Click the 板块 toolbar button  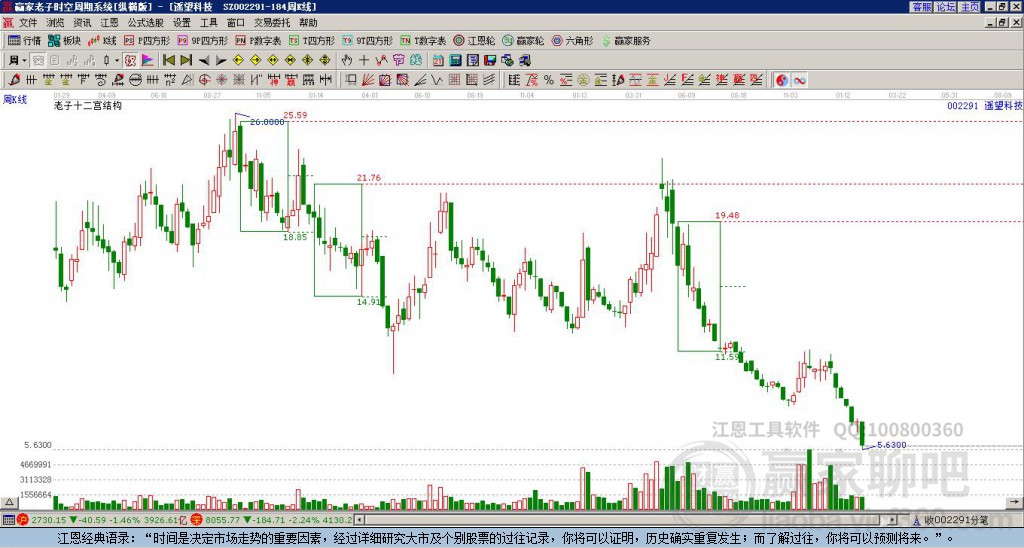[x=64, y=40]
